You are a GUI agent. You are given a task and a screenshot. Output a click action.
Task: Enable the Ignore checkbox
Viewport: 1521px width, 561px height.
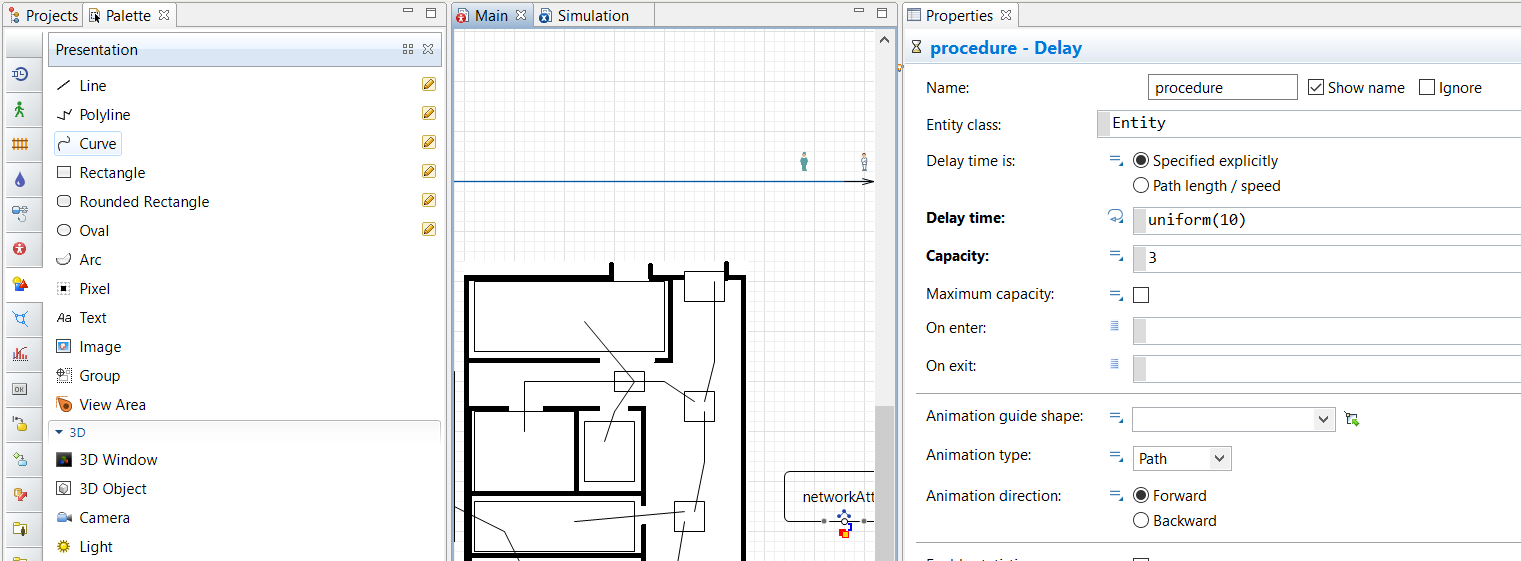click(1427, 88)
